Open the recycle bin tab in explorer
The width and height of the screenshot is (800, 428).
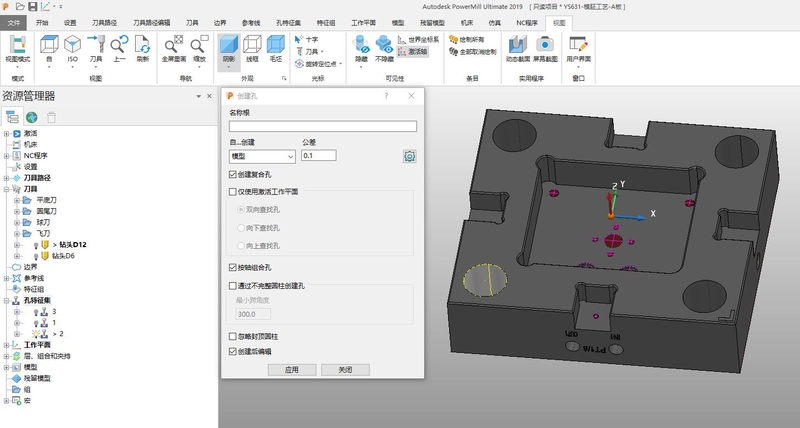[x=51, y=117]
